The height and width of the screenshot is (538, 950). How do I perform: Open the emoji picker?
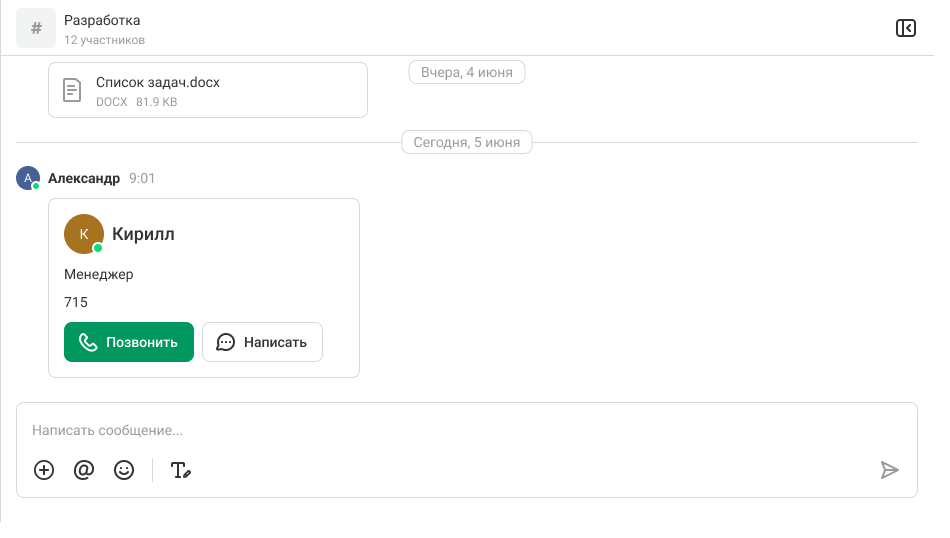point(124,470)
